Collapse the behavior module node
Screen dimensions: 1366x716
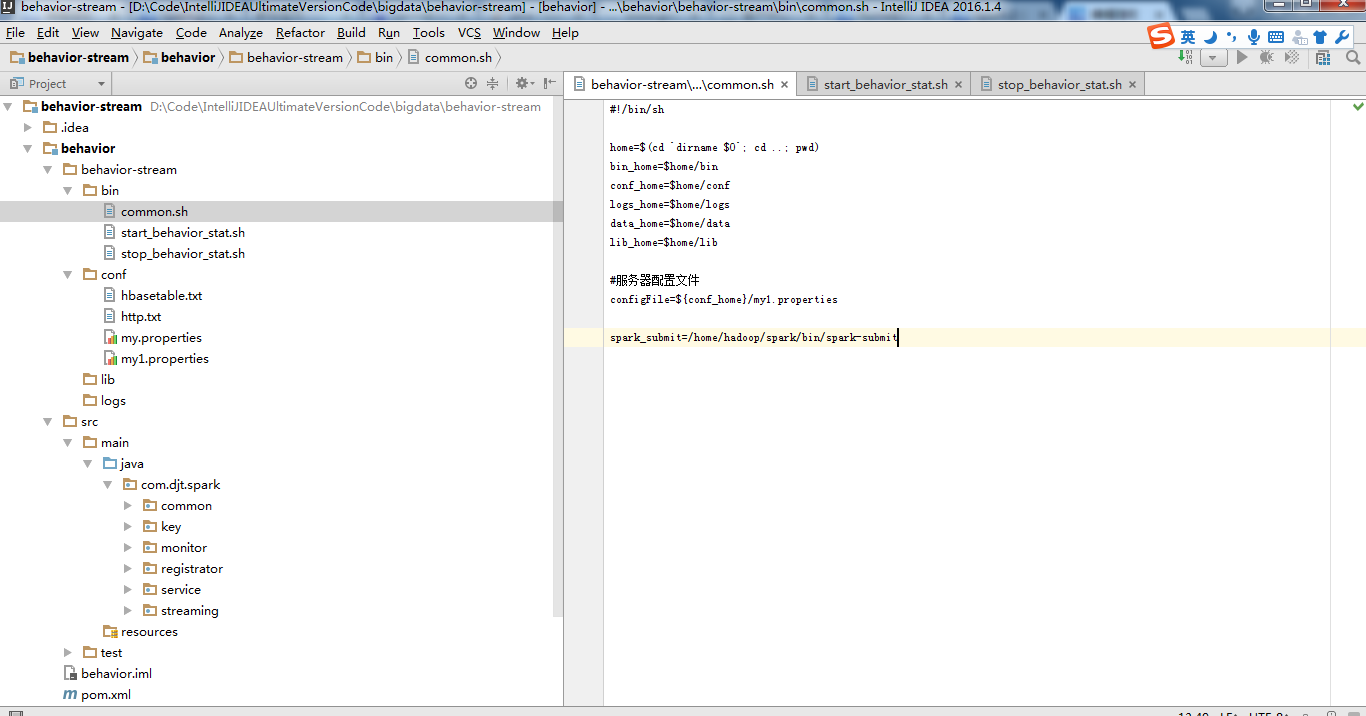coord(29,149)
